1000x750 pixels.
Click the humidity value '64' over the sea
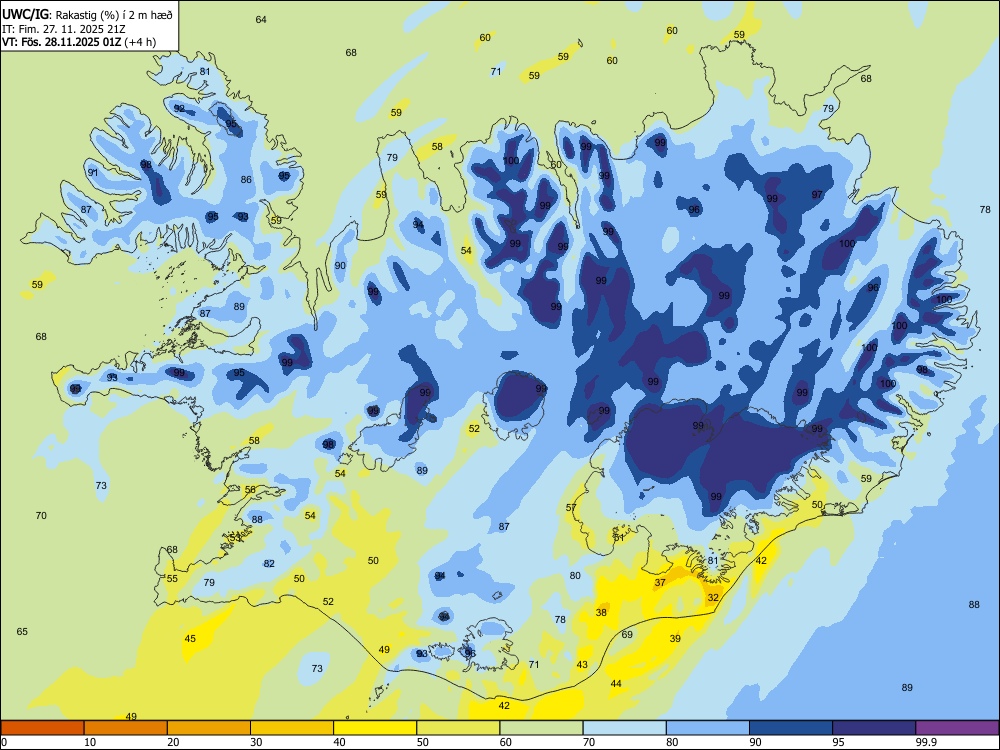(261, 19)
